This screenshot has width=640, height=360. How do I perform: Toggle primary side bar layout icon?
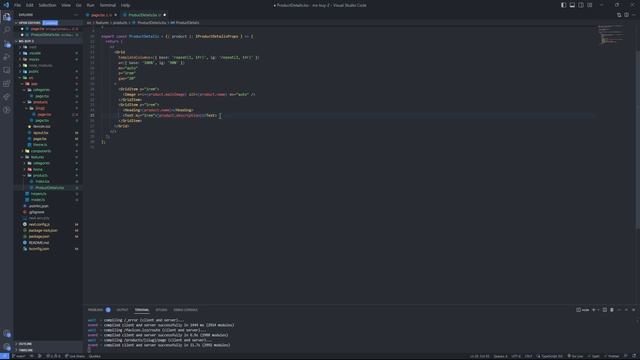click(563, 5)
